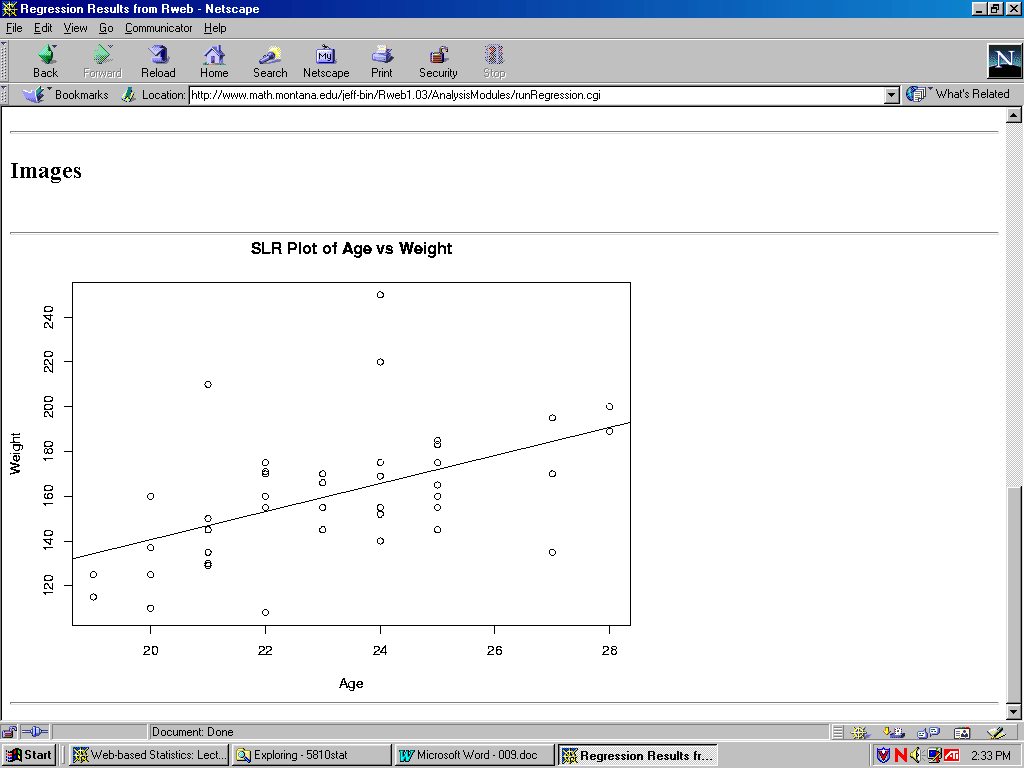This screenshot has height=768, width=1024.
Task: Go to Home via toolbar icon
Action: coord(214,61)
